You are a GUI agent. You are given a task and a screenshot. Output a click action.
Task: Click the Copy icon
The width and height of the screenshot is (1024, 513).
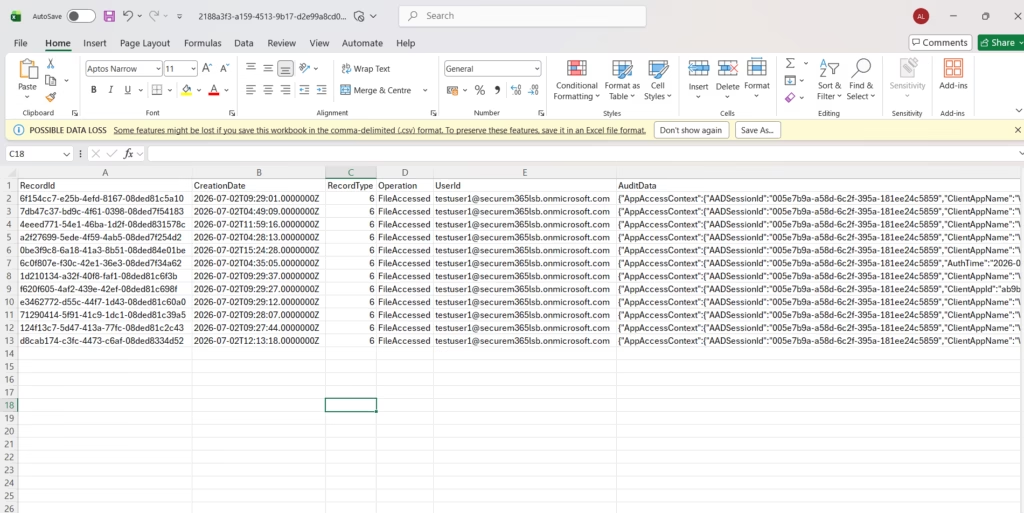(x=50, y=80)
